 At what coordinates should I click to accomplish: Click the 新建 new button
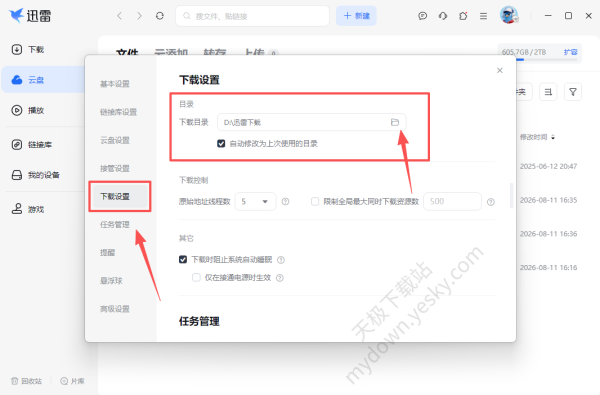click(x=356, y=16)
